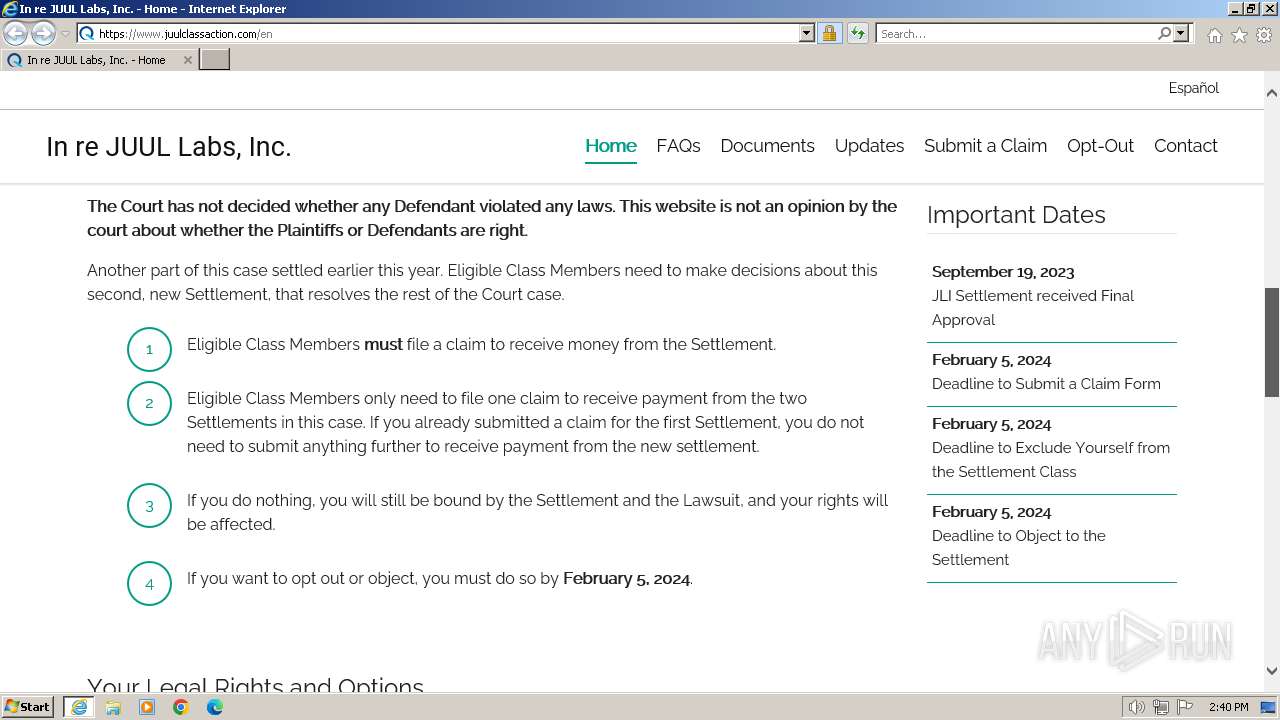Click the numbered circle 1
The height and width of the screenshot is (720, 1280).
(x=149, y=349)
